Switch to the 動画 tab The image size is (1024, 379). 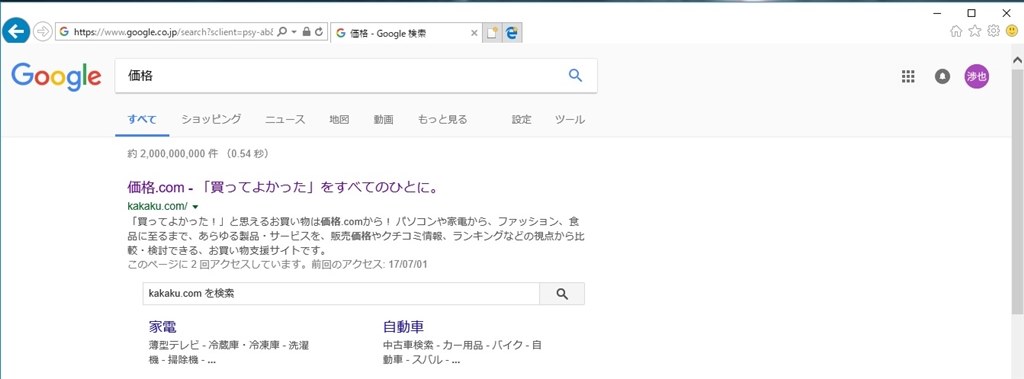pos(383,120)
